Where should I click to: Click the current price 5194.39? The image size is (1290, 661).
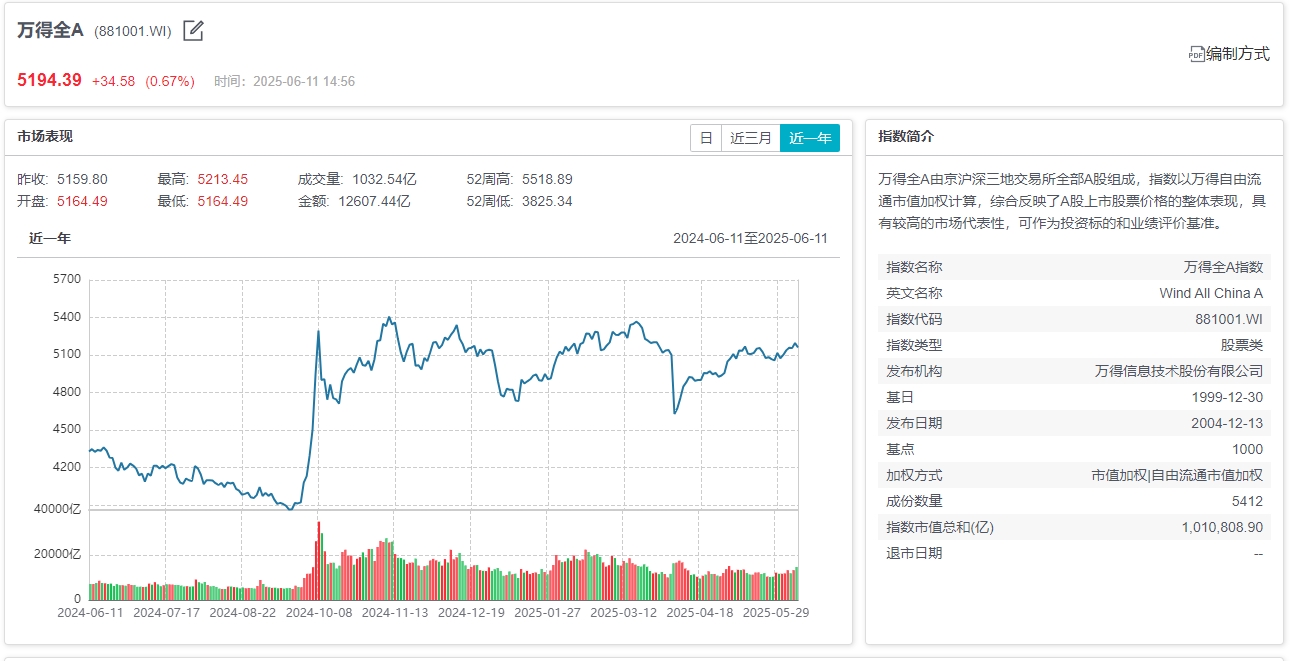(x=49, y=80)
